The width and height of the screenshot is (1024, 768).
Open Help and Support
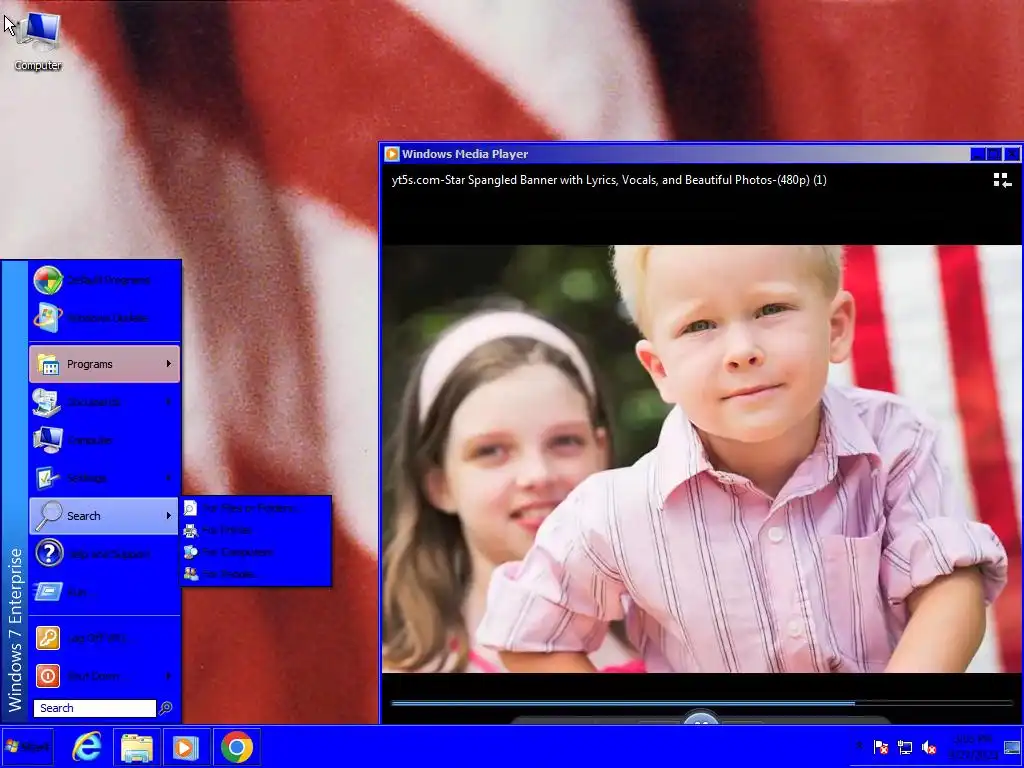[104, 554]
